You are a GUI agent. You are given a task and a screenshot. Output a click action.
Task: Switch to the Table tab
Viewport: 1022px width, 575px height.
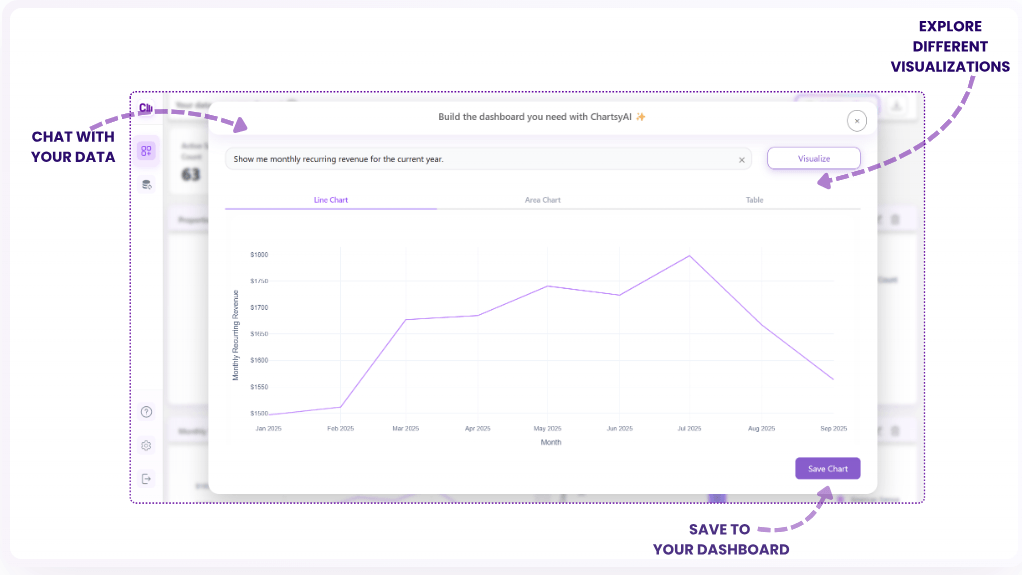click(x=755, y=200)
